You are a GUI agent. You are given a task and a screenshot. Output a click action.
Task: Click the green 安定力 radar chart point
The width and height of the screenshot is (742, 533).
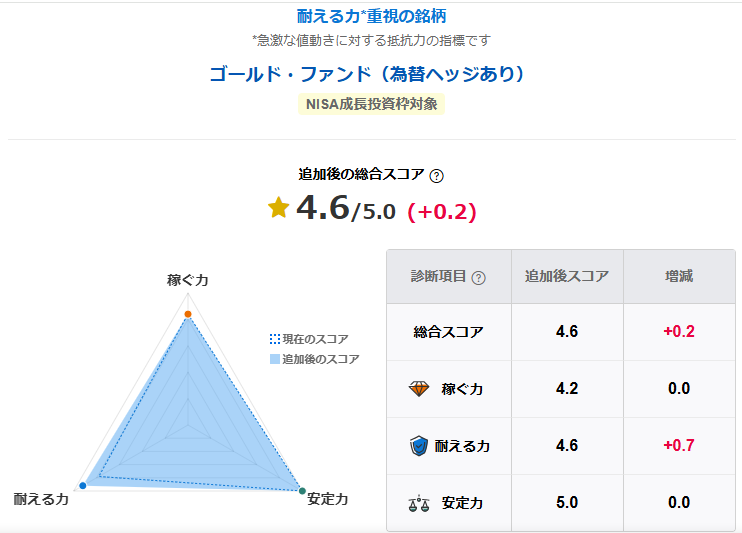click(303, 489)
